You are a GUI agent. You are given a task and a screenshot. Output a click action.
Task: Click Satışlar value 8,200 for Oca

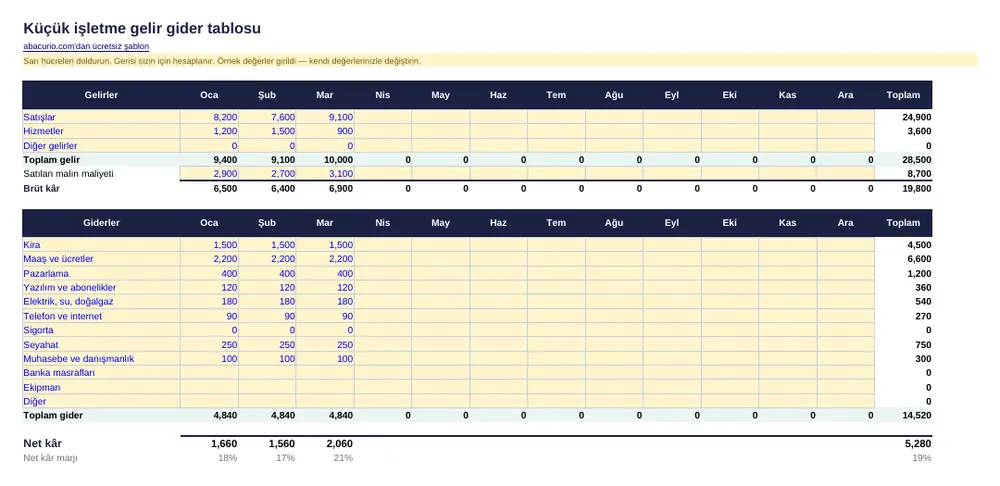pyautogui.click(x=225, y=117)
